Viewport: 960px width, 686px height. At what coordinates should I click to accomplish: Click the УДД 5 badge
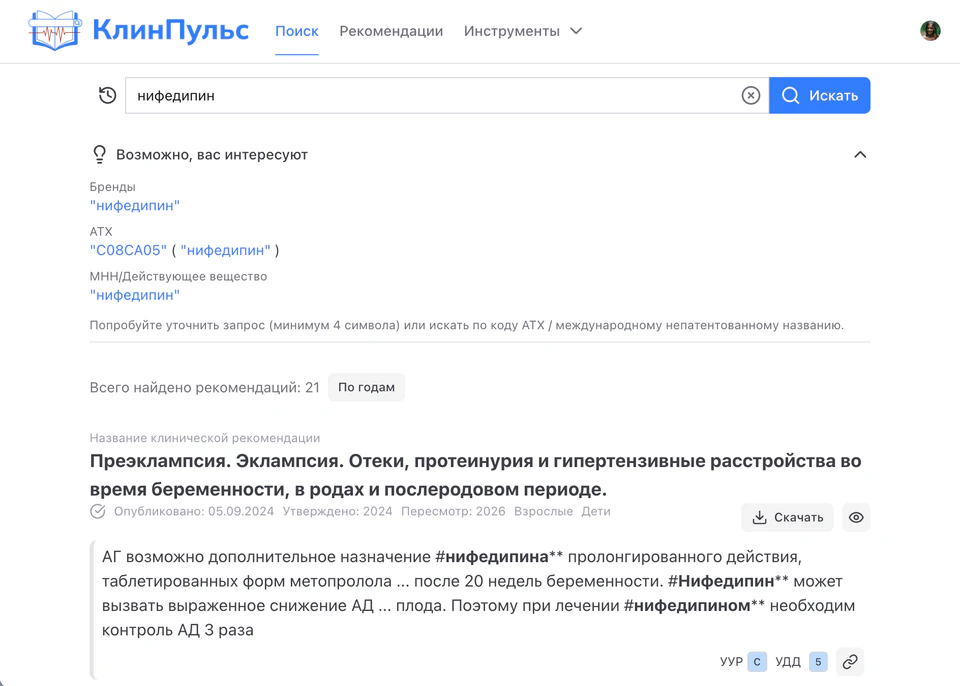818,662
